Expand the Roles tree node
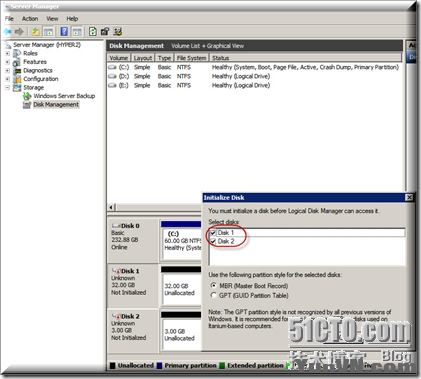Image resolution: width=421 pixels, height=379 pixels. [x=7, y=53]
